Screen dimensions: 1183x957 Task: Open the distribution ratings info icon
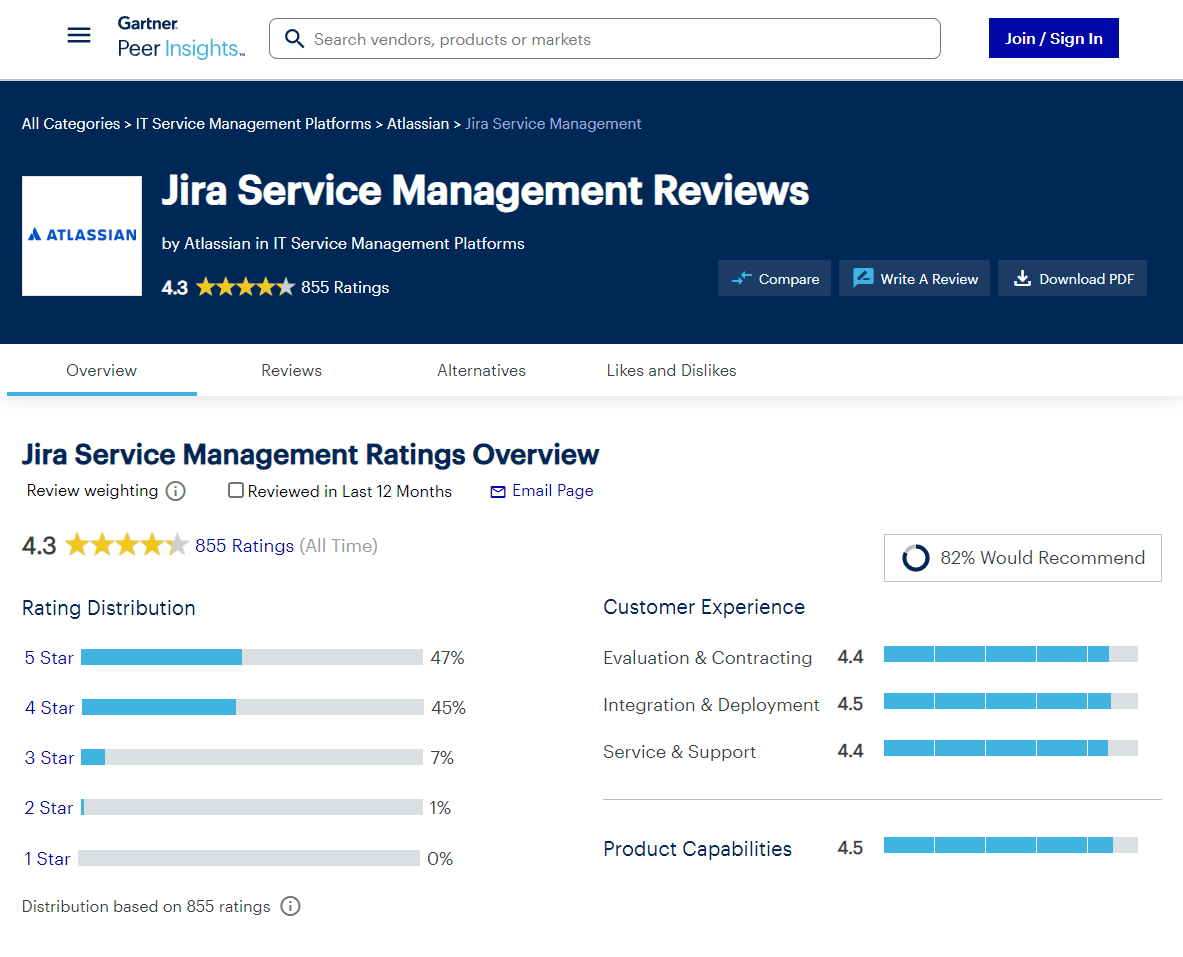pyautogui.click(x=290, y=906)
